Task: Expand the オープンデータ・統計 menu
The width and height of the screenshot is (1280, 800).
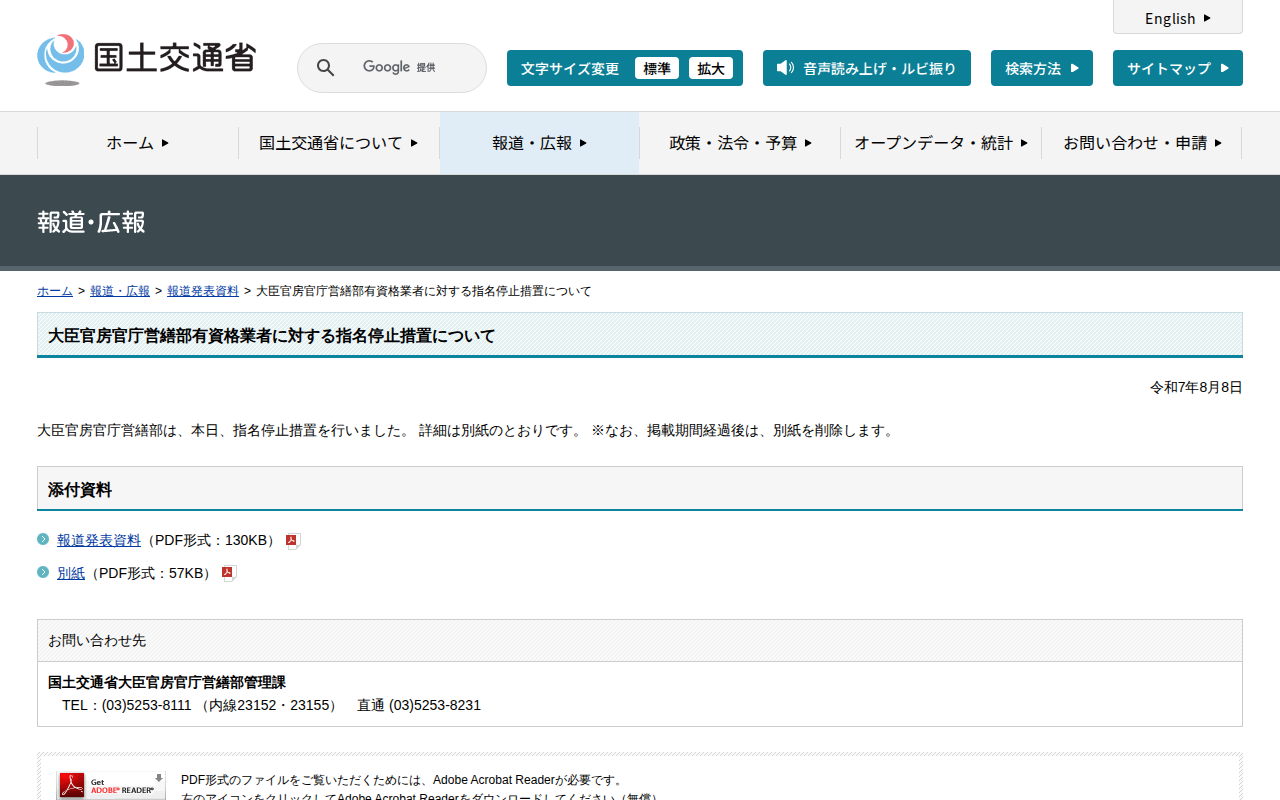Action: tap(940, 143)
